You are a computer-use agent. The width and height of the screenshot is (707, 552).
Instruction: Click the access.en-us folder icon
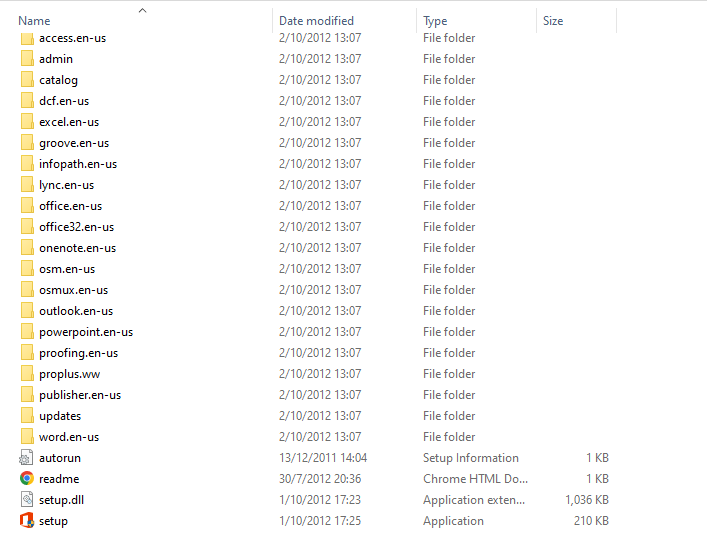pos(27,38)
